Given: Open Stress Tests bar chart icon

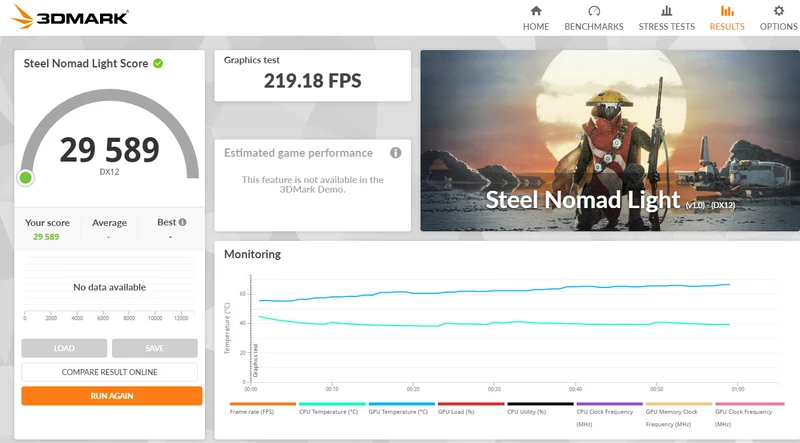Looking at the screenshot, I should coord(666,11).
